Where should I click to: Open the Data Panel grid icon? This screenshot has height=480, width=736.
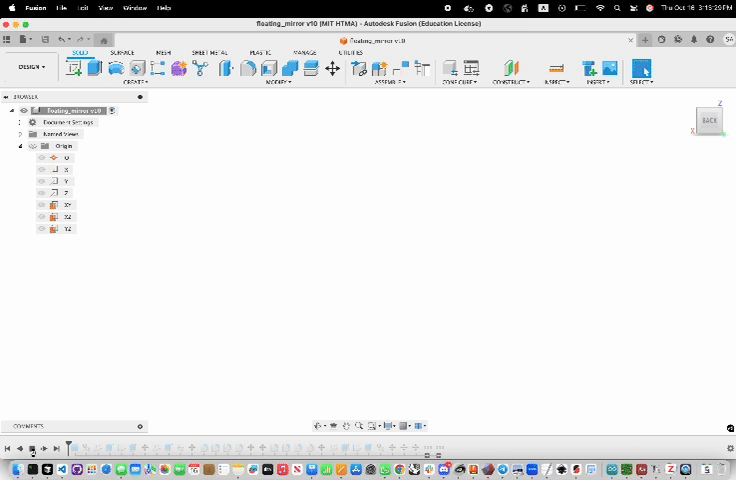point(7,39)
